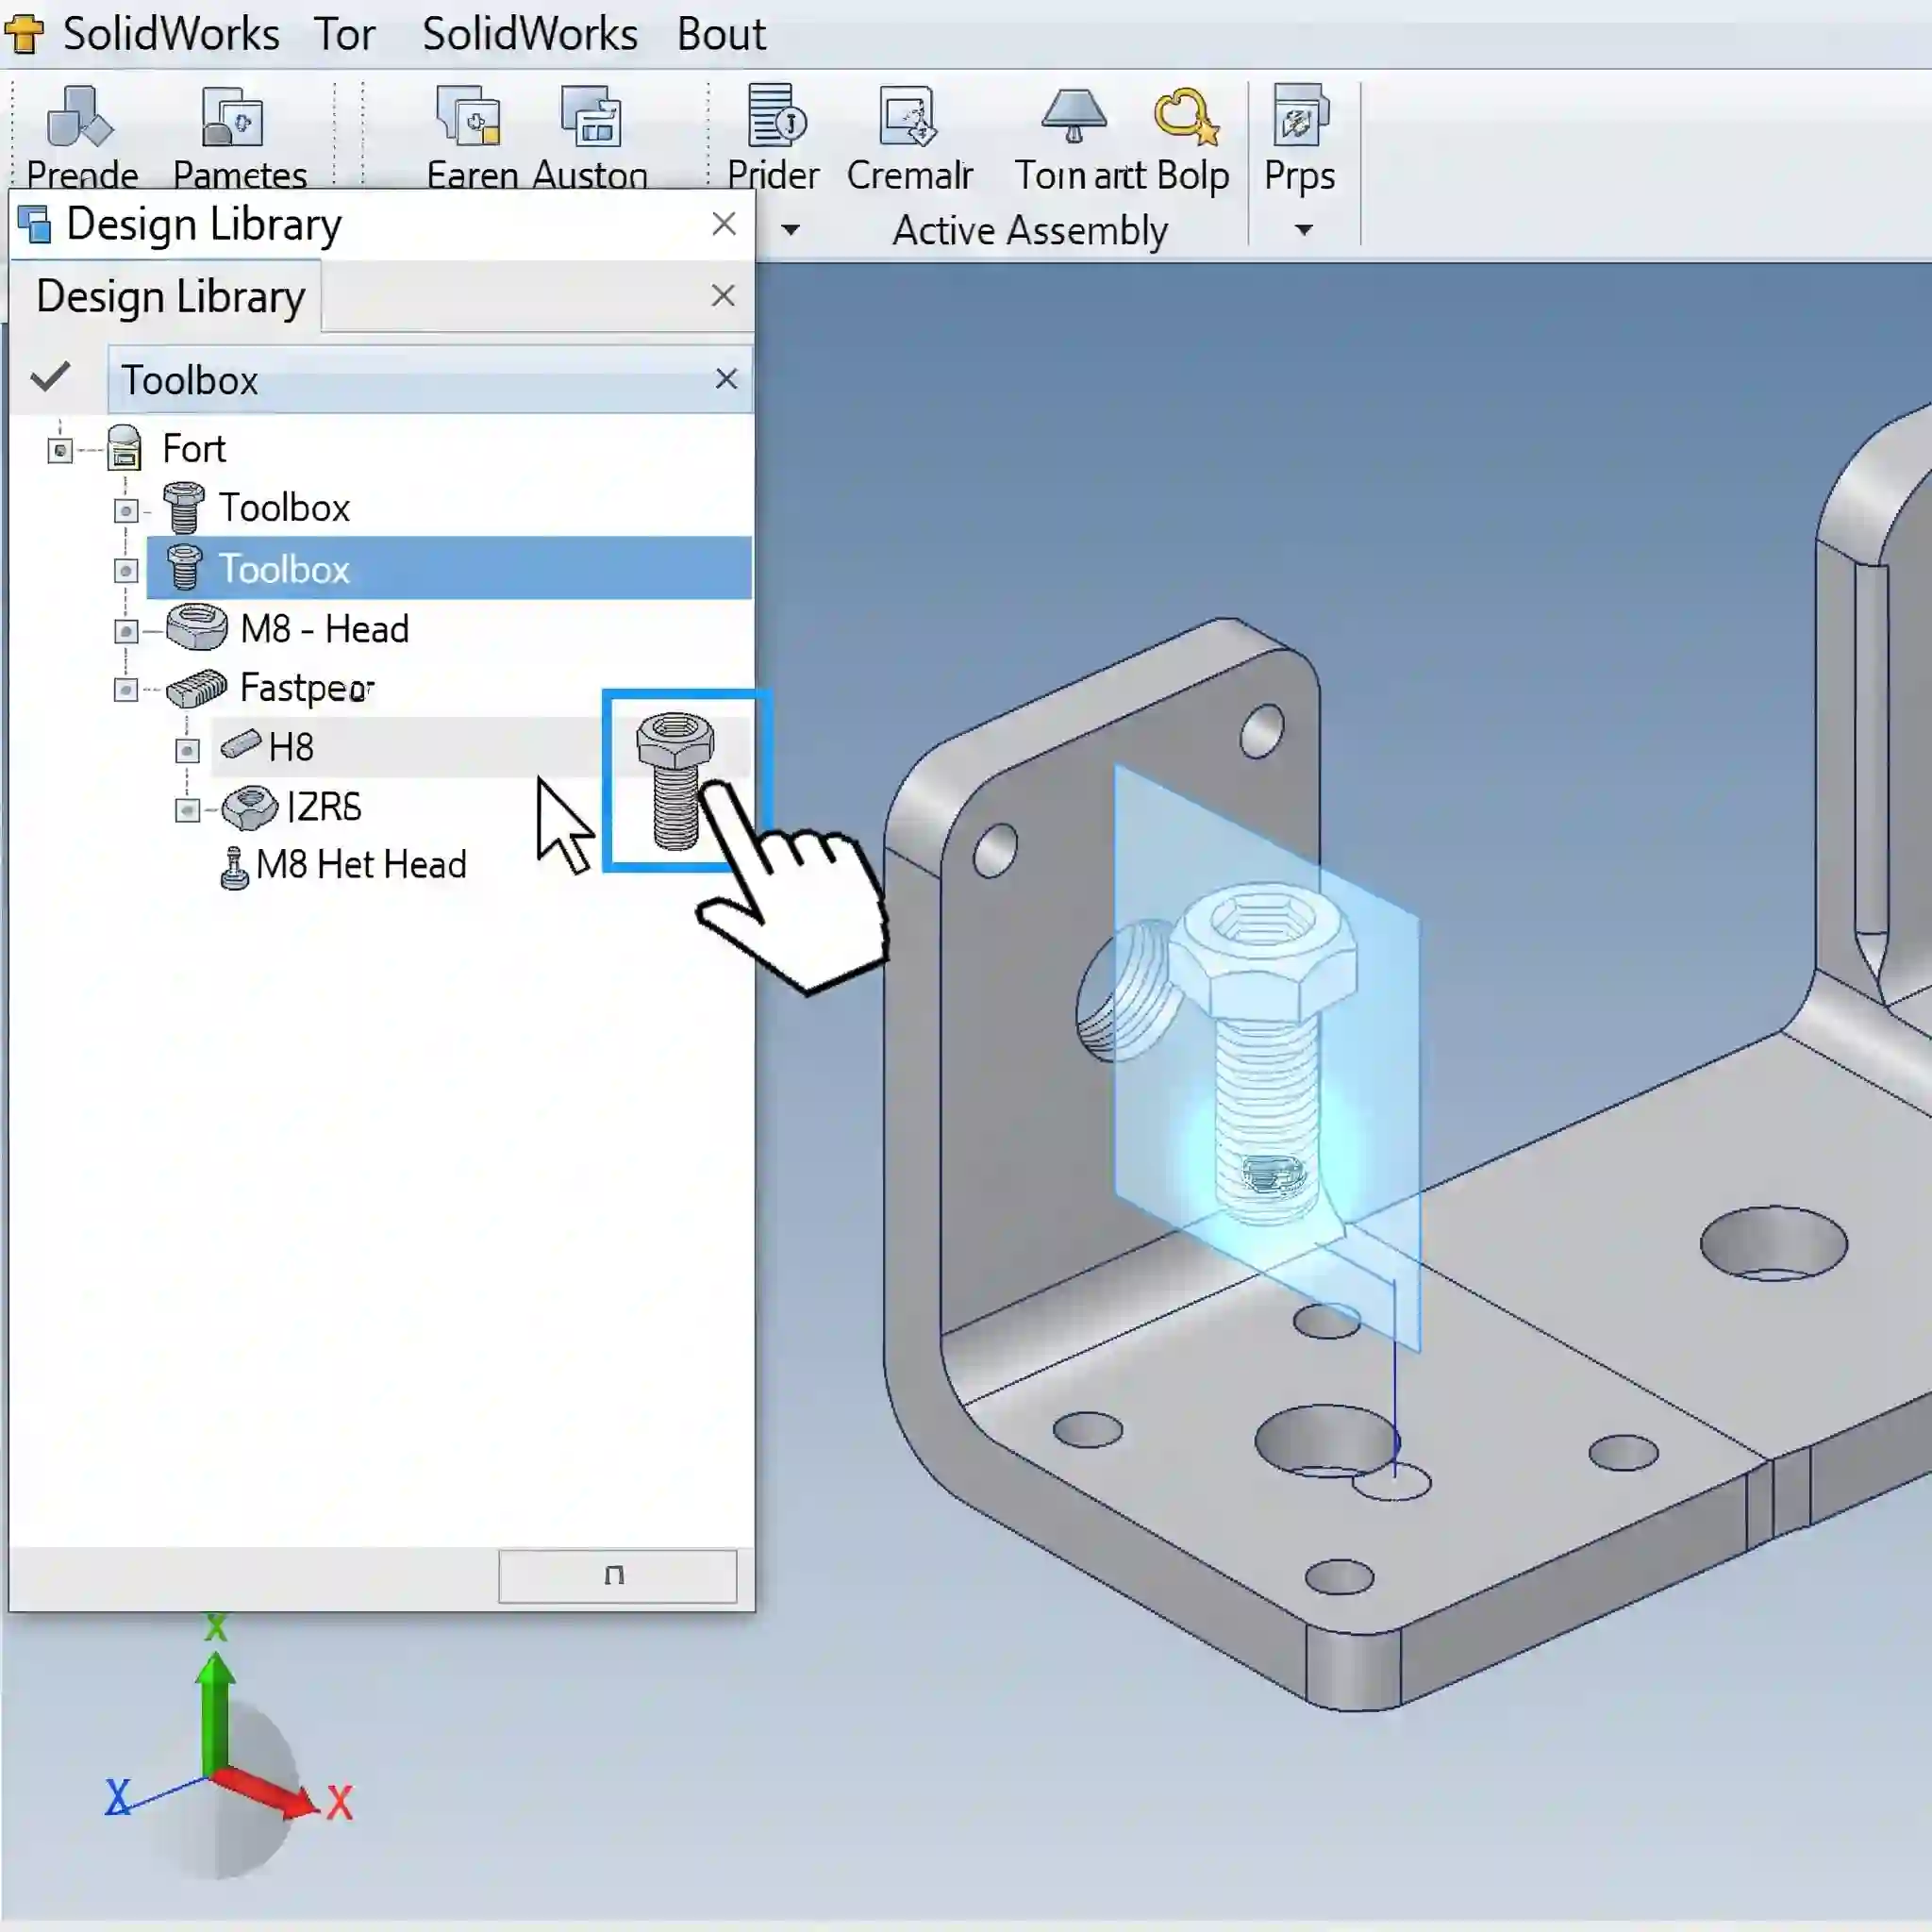1932x1932 pixels.
Task: Expand the highlighted Toolbox tree node
Action: [x=126, y=571]
